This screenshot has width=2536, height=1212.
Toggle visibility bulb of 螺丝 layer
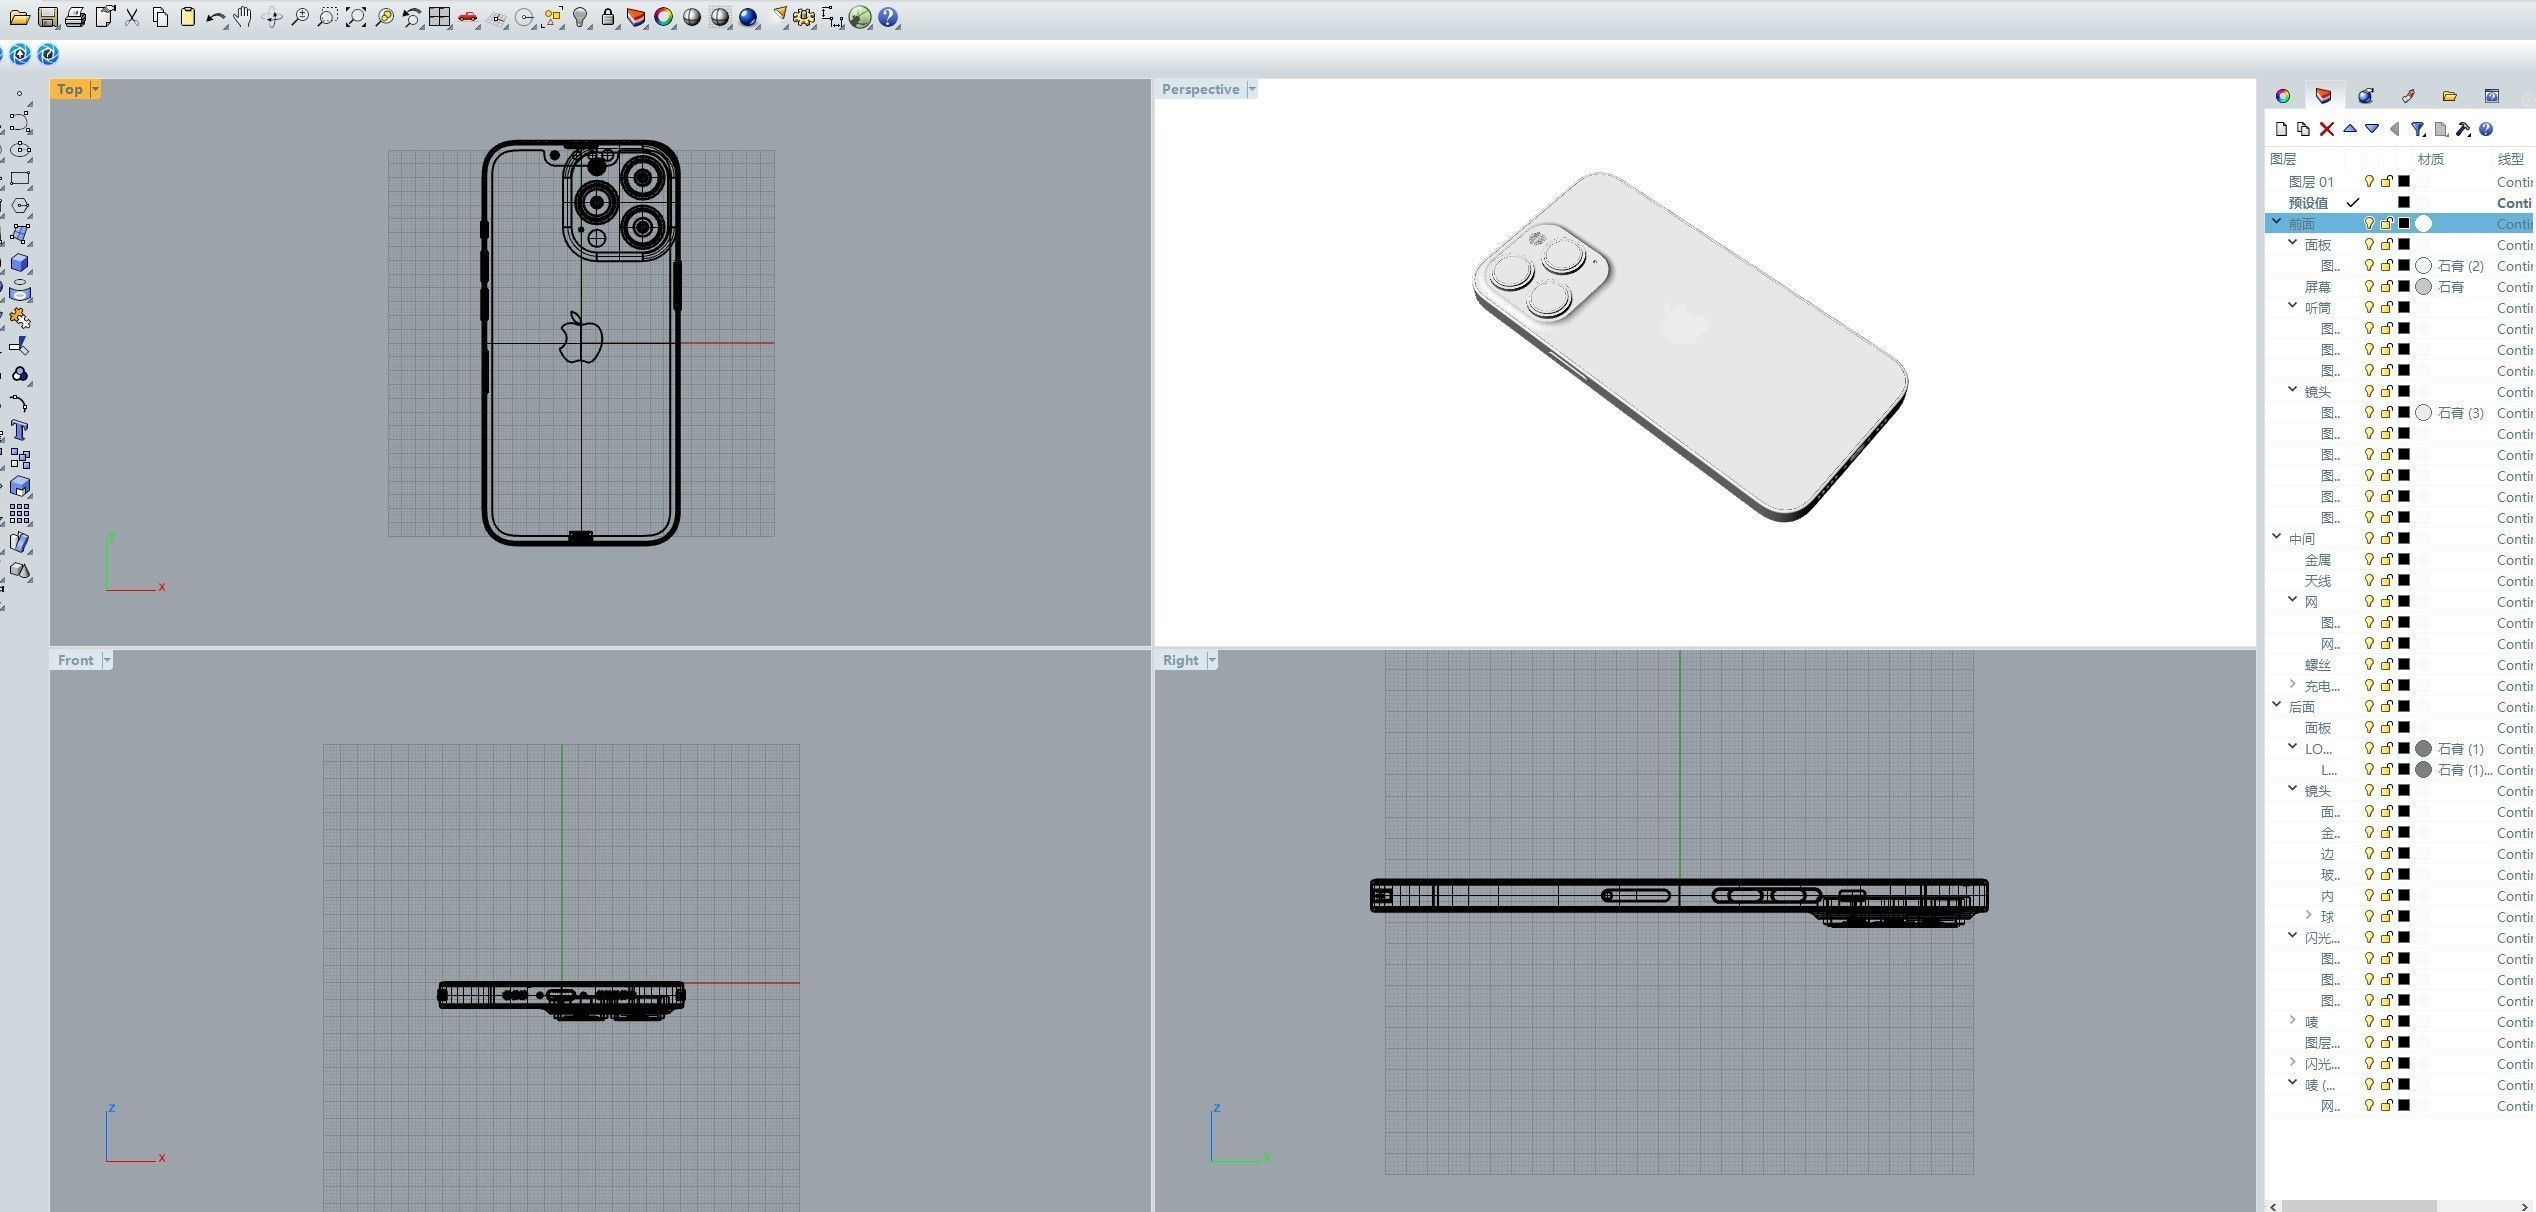coord(2369,665)
